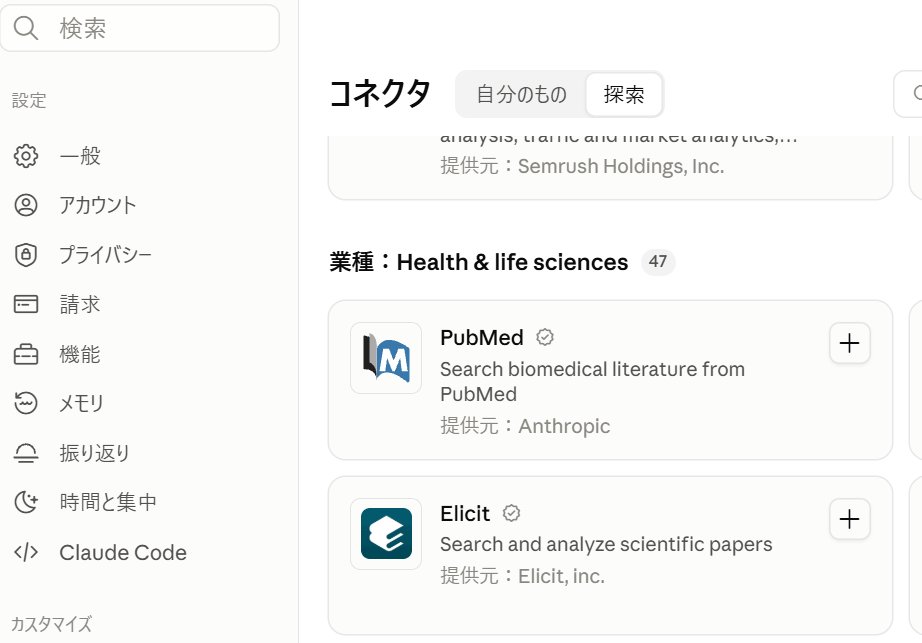The image size is (922, 643).
Task: Open アカウント settings page
Action: tap(98, 205)
